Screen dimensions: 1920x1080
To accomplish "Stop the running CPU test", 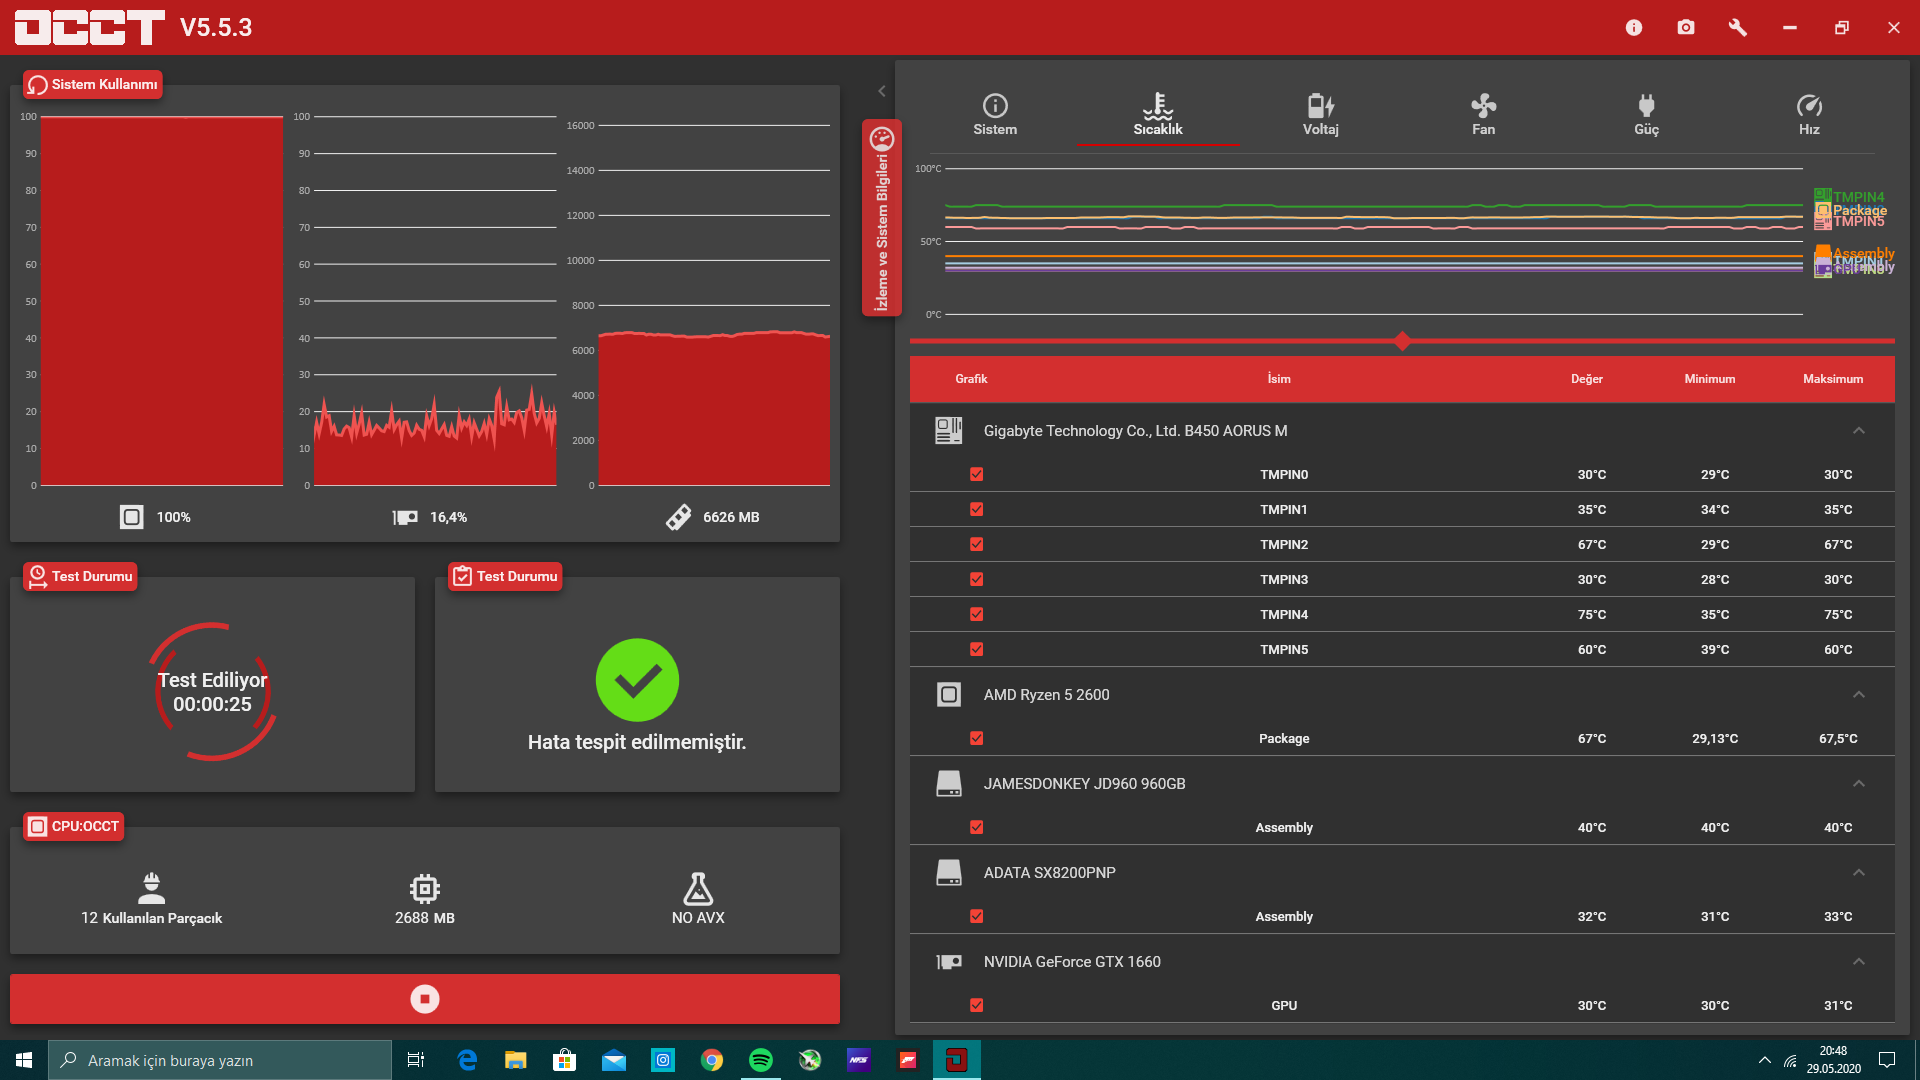I will pyautogui.click(x=425, y=999).
